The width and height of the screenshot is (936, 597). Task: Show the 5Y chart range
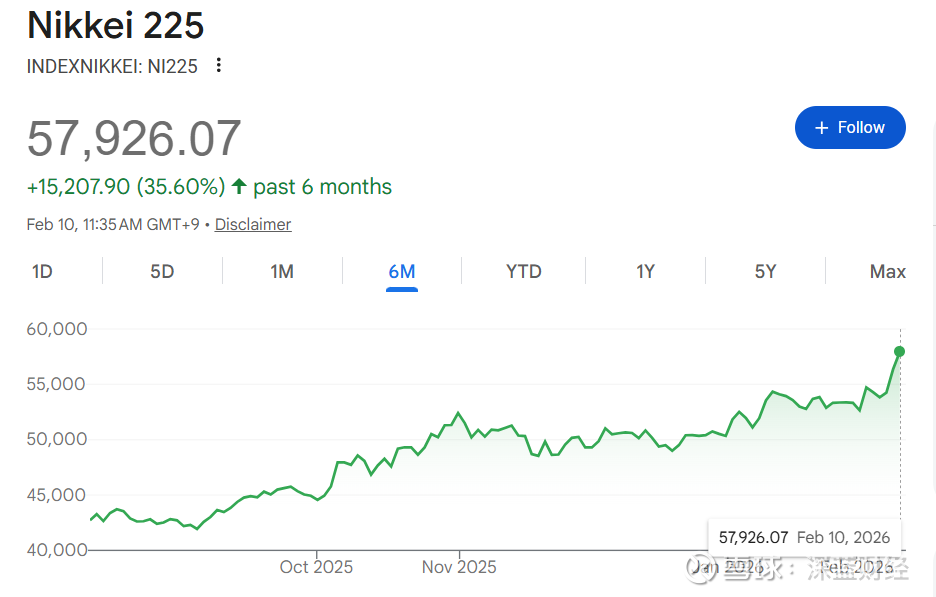point(765,271)
